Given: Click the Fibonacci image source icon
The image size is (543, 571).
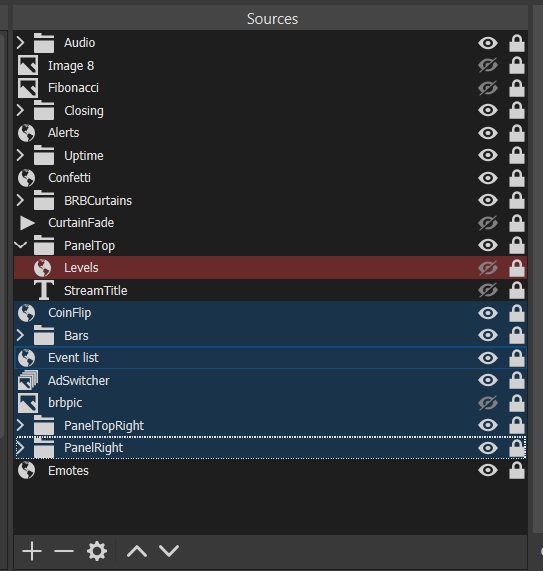Looking at the screenshot, I should pos(28,88).
